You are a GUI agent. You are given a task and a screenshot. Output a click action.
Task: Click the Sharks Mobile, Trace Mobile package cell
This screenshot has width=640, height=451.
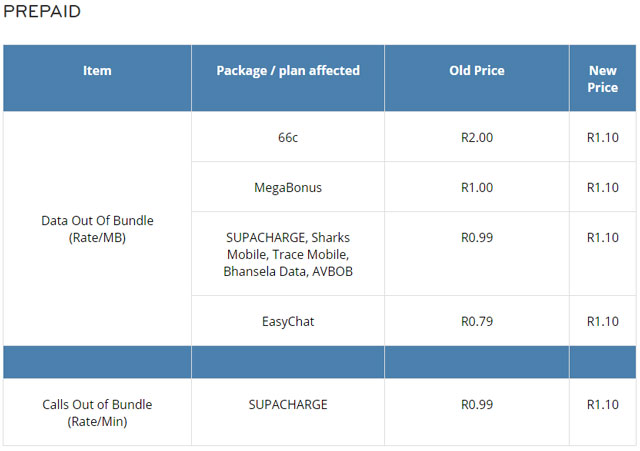[288, 254]
